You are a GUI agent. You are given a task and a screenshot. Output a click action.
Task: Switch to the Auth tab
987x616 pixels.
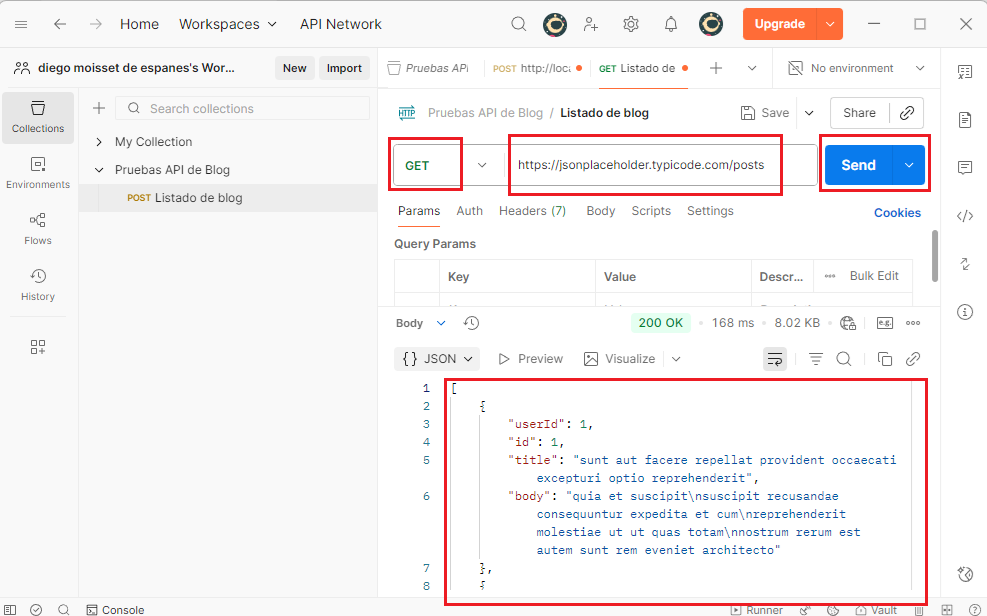coord(469,211)
